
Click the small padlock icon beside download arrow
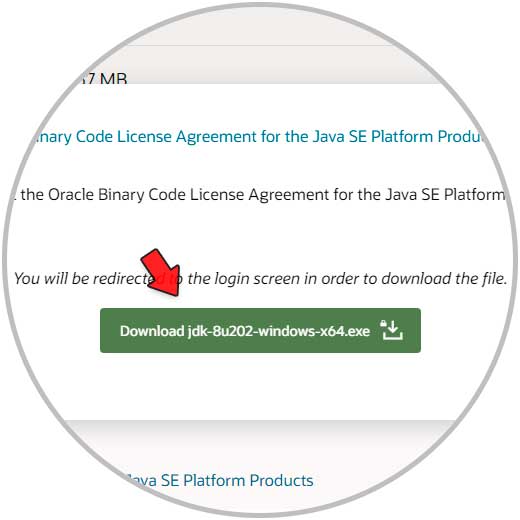coord(383,323)
